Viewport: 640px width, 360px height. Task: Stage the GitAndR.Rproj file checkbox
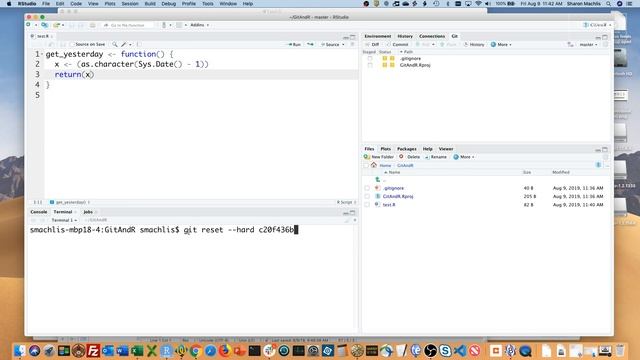pyautogui.click(x=370, y=65)
